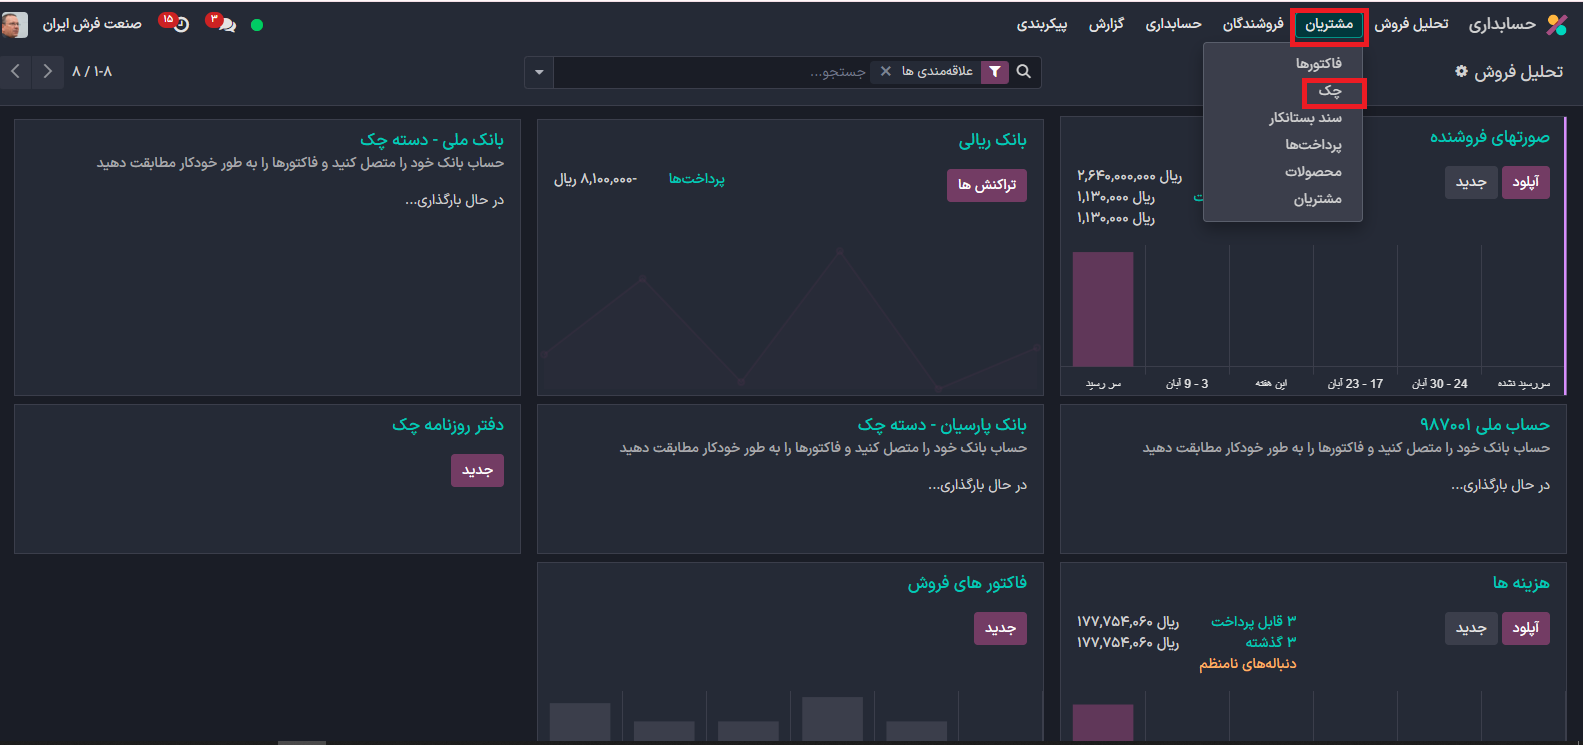The image size is (1583, 745).
Task: Click the magnifier search icon
Action: coord(1024,72)
